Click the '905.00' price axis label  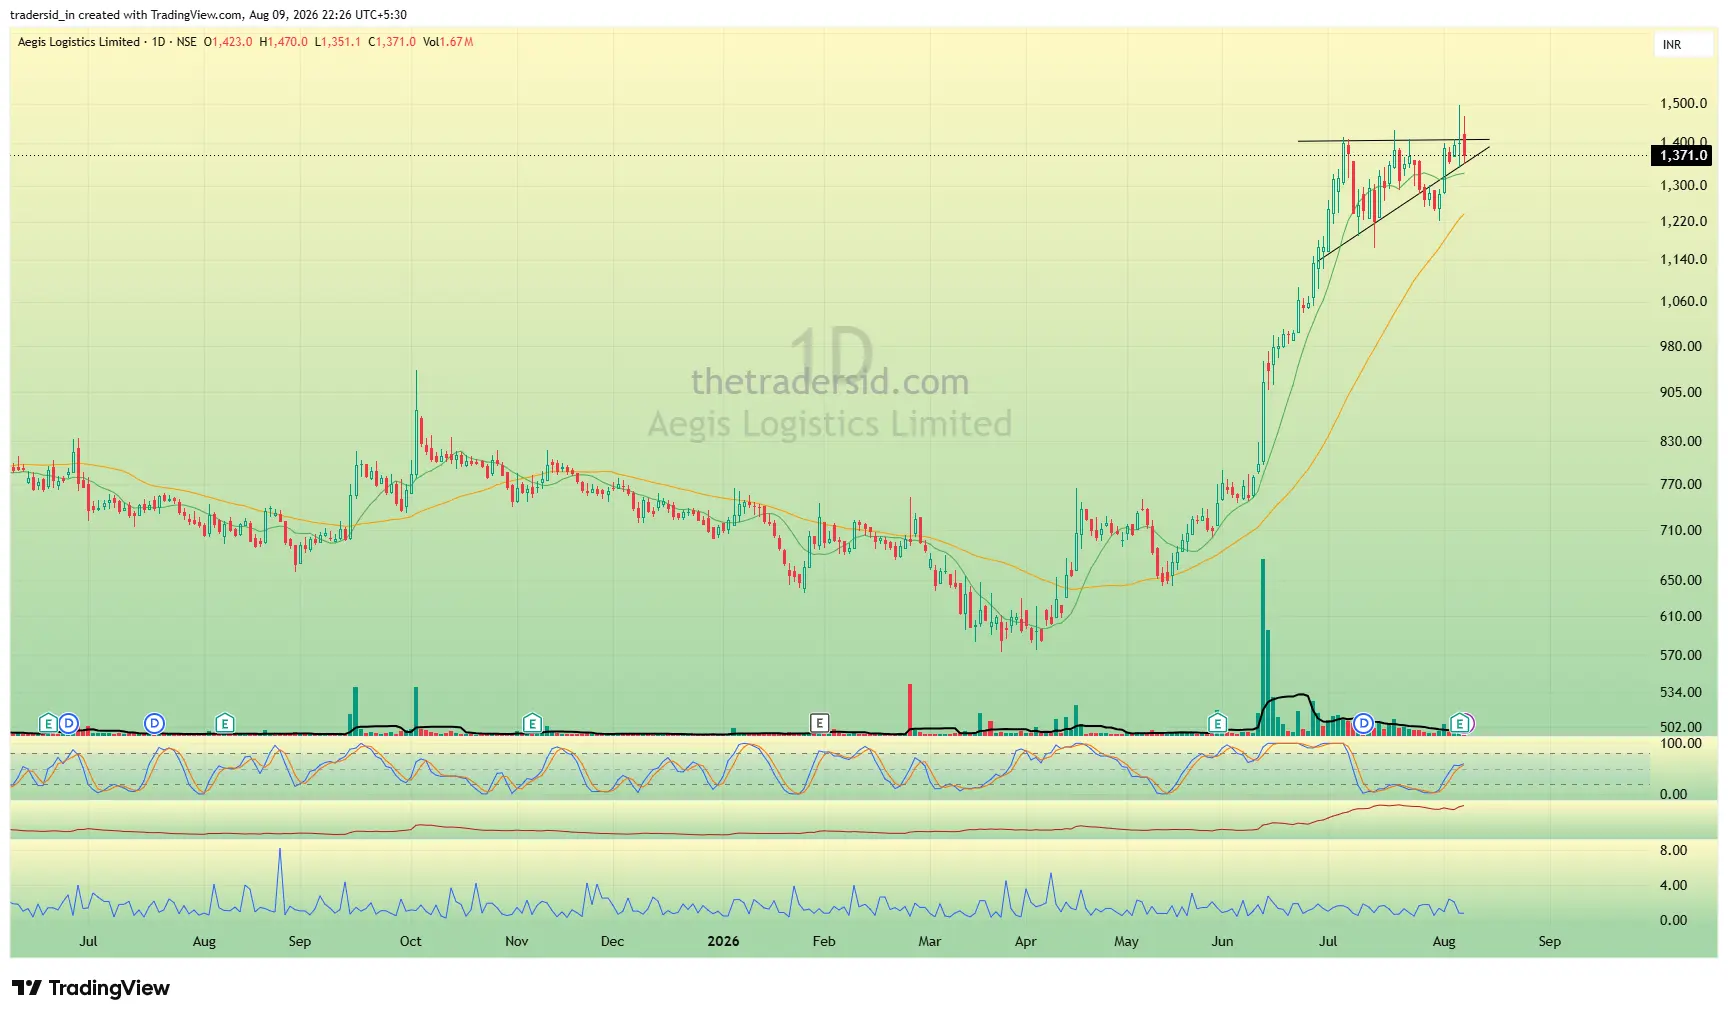[1680, 393]
